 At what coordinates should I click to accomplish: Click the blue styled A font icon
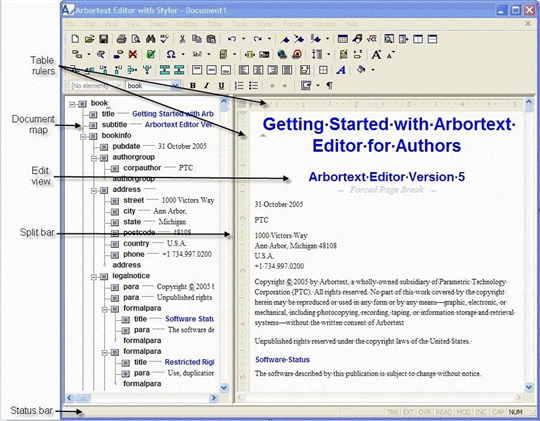coord(341,70)
